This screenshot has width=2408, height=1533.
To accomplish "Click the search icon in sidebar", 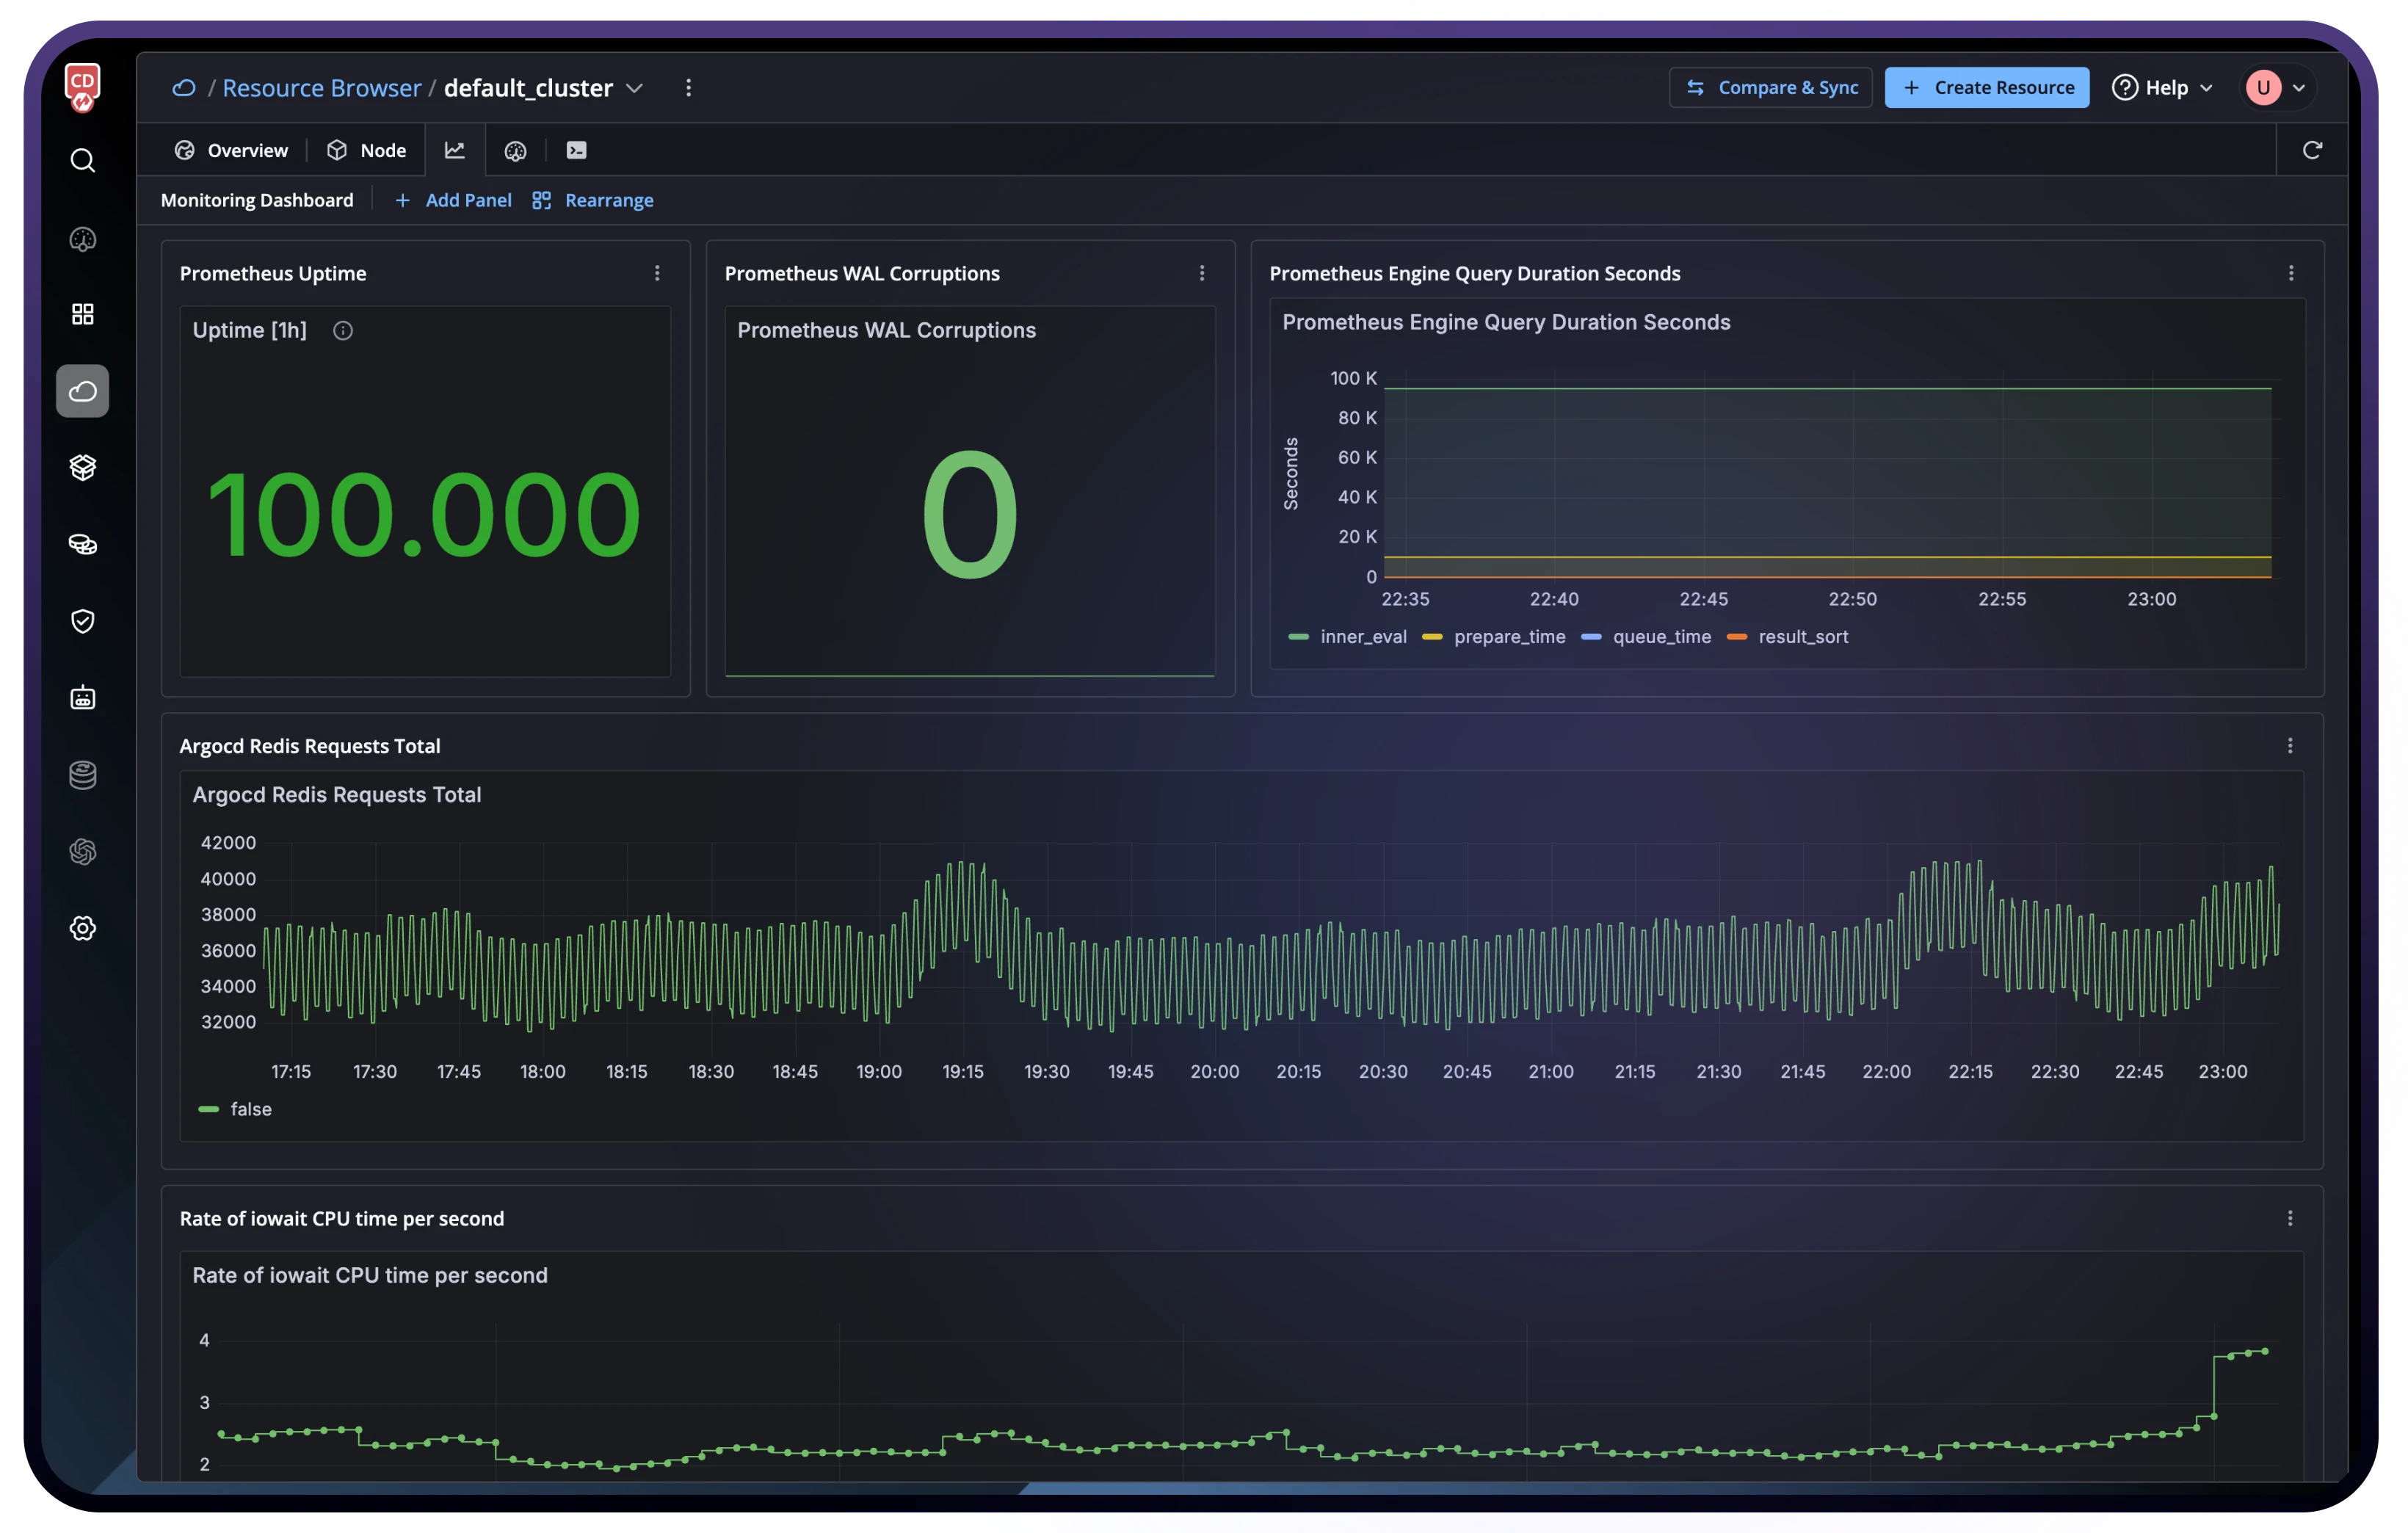I will [x=83, y=161].
